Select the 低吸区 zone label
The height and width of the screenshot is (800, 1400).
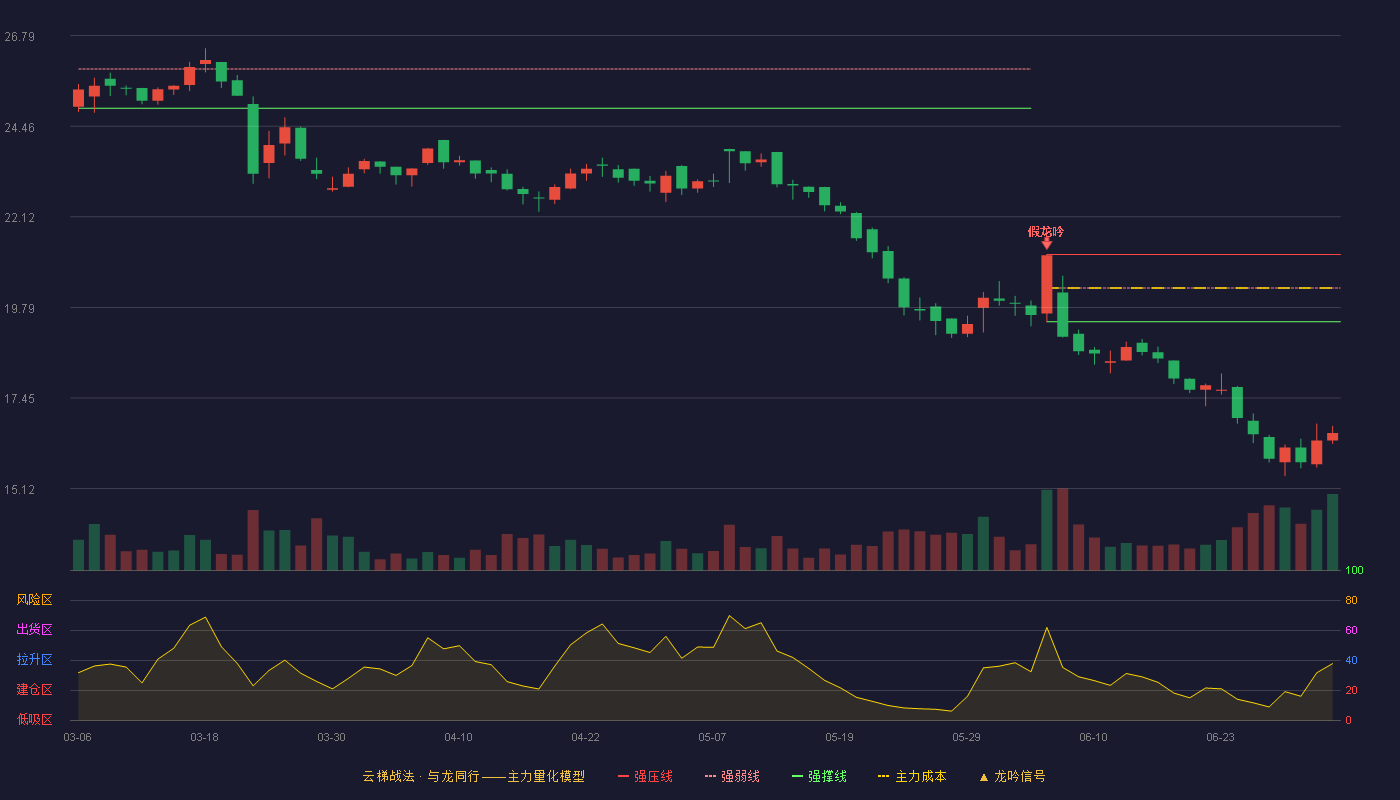coord(34,720)
